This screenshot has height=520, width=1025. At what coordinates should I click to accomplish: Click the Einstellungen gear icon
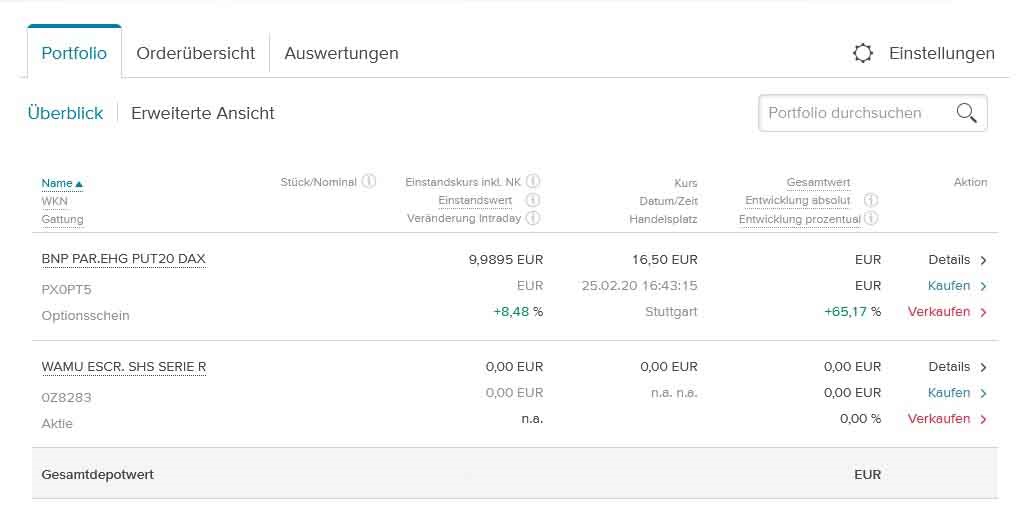click(x=863, y=53)
